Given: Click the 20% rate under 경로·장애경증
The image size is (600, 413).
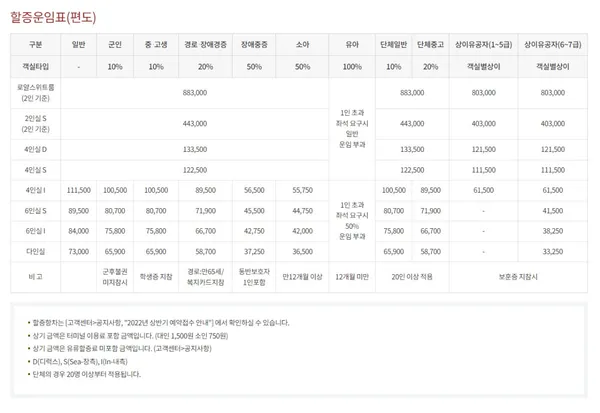Looking at the screenshot, I should 205,67.
